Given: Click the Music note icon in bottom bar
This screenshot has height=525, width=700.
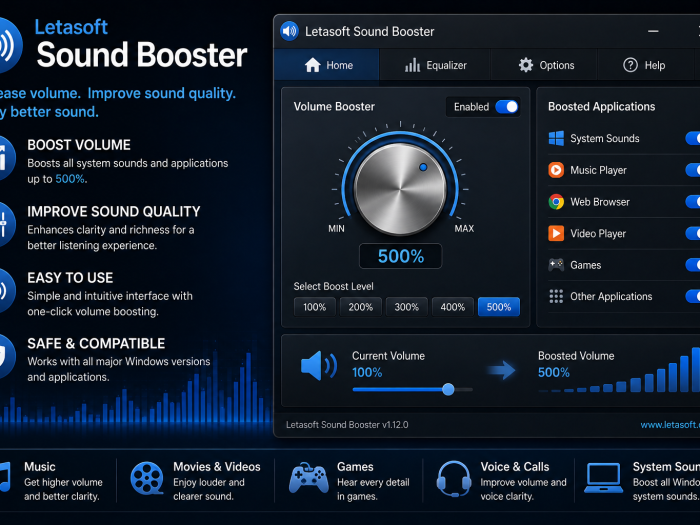Looking at the screenshot, I should click(4, 477).
